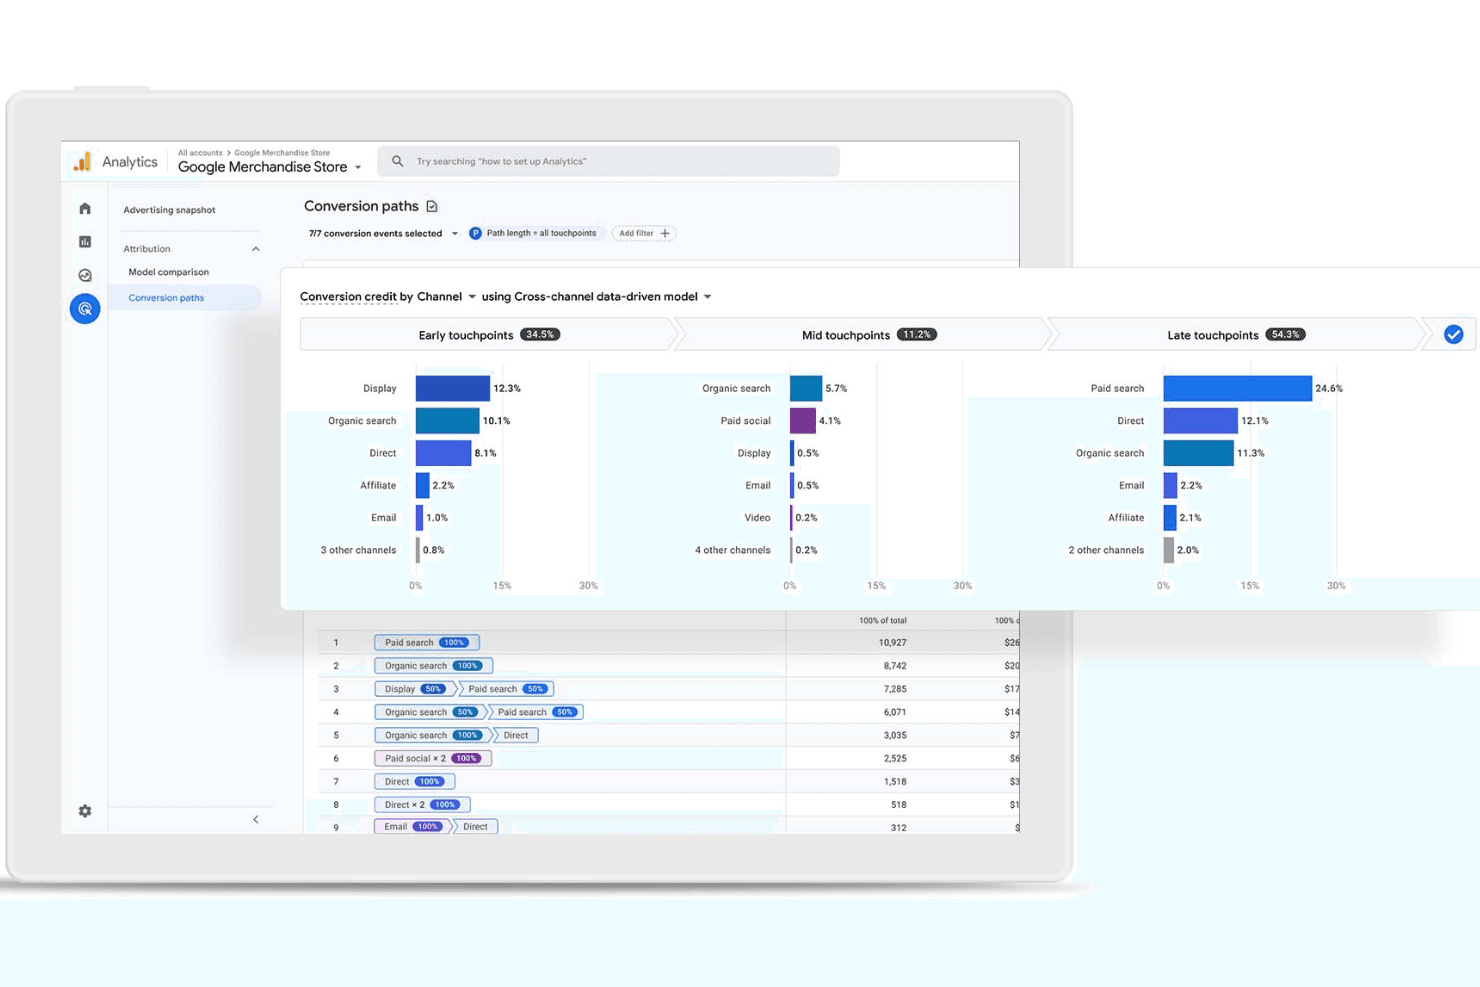Viewport: 1480px width, 987px height.
Task: Click the search magnifier icon
Action: pyautogui.click(x=398, y=161)
